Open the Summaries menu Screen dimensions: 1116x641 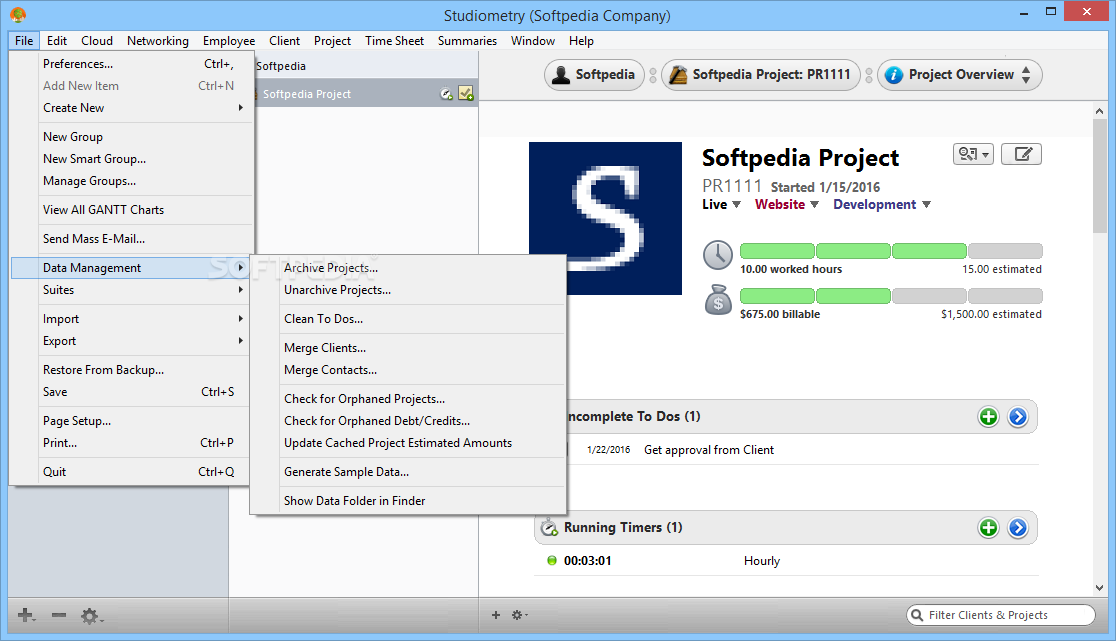[467, 41]
